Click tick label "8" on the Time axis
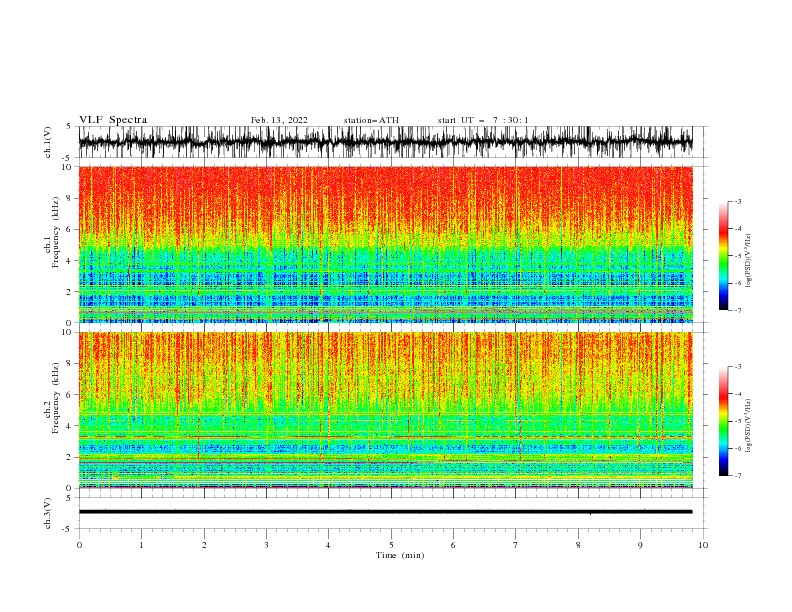Image resolution: width=792 pixels, height=612 pixels. pyautogui.click(x=578, y=545)
